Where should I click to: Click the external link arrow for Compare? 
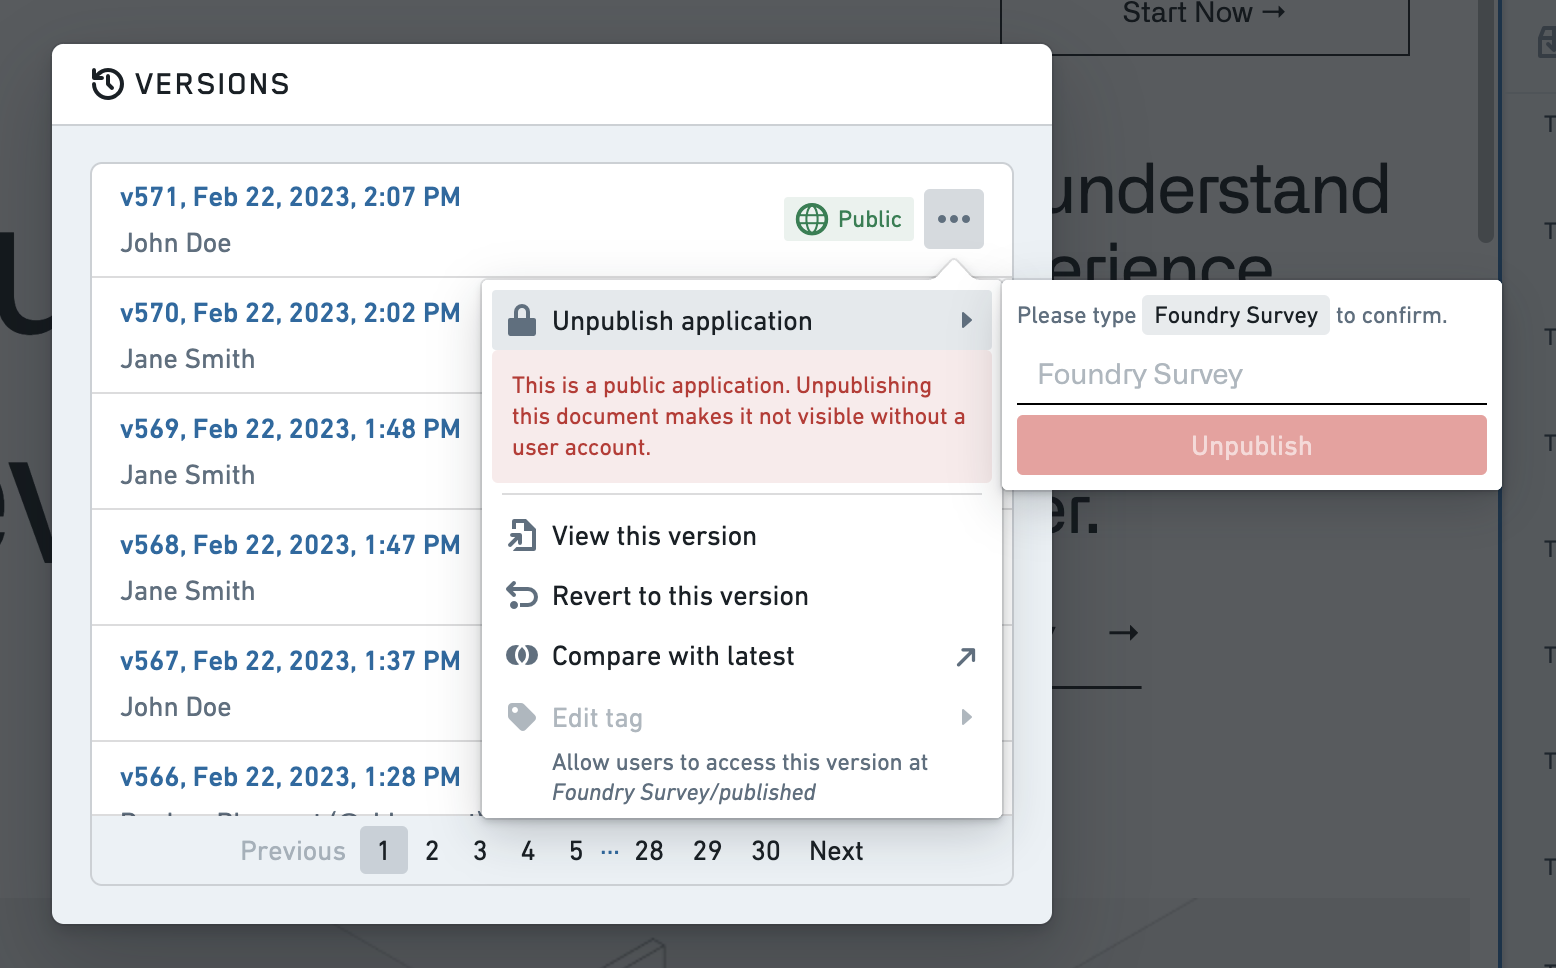[965, 657]
